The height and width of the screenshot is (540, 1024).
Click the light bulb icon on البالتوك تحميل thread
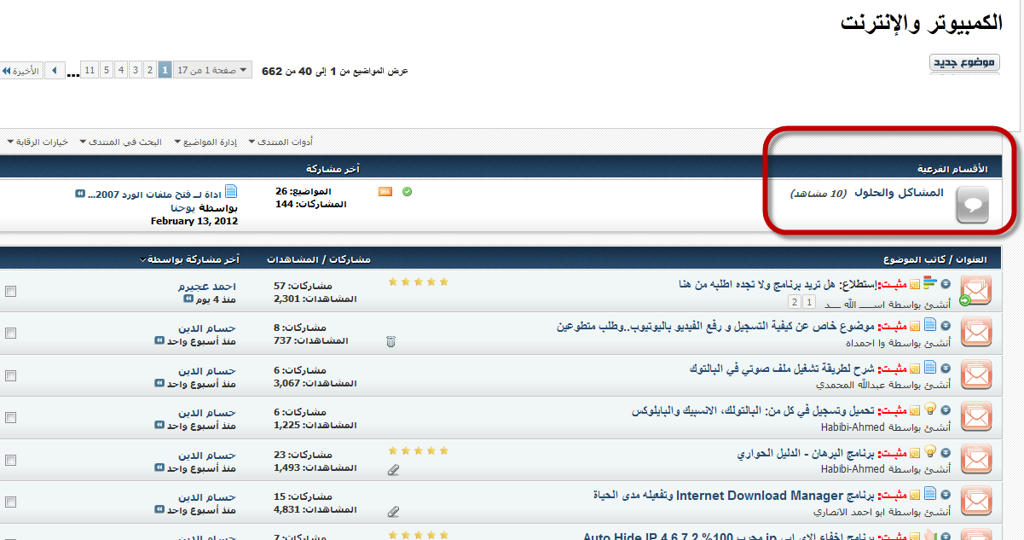(930, 410)
